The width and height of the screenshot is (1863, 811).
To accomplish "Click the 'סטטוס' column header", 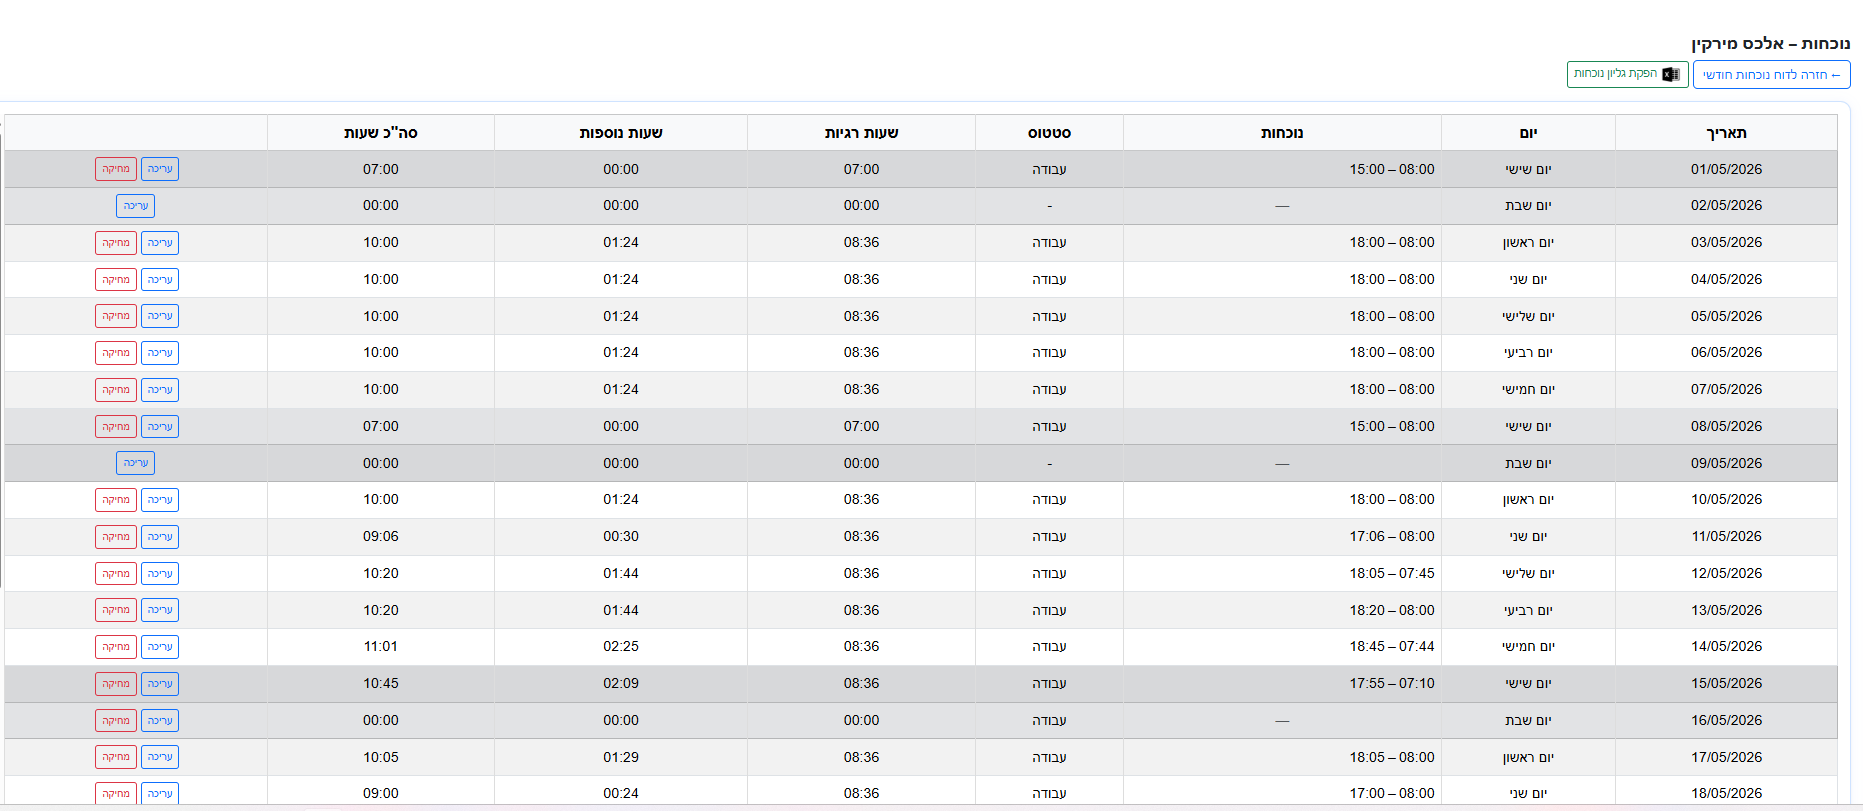I will click(1049, 133).
